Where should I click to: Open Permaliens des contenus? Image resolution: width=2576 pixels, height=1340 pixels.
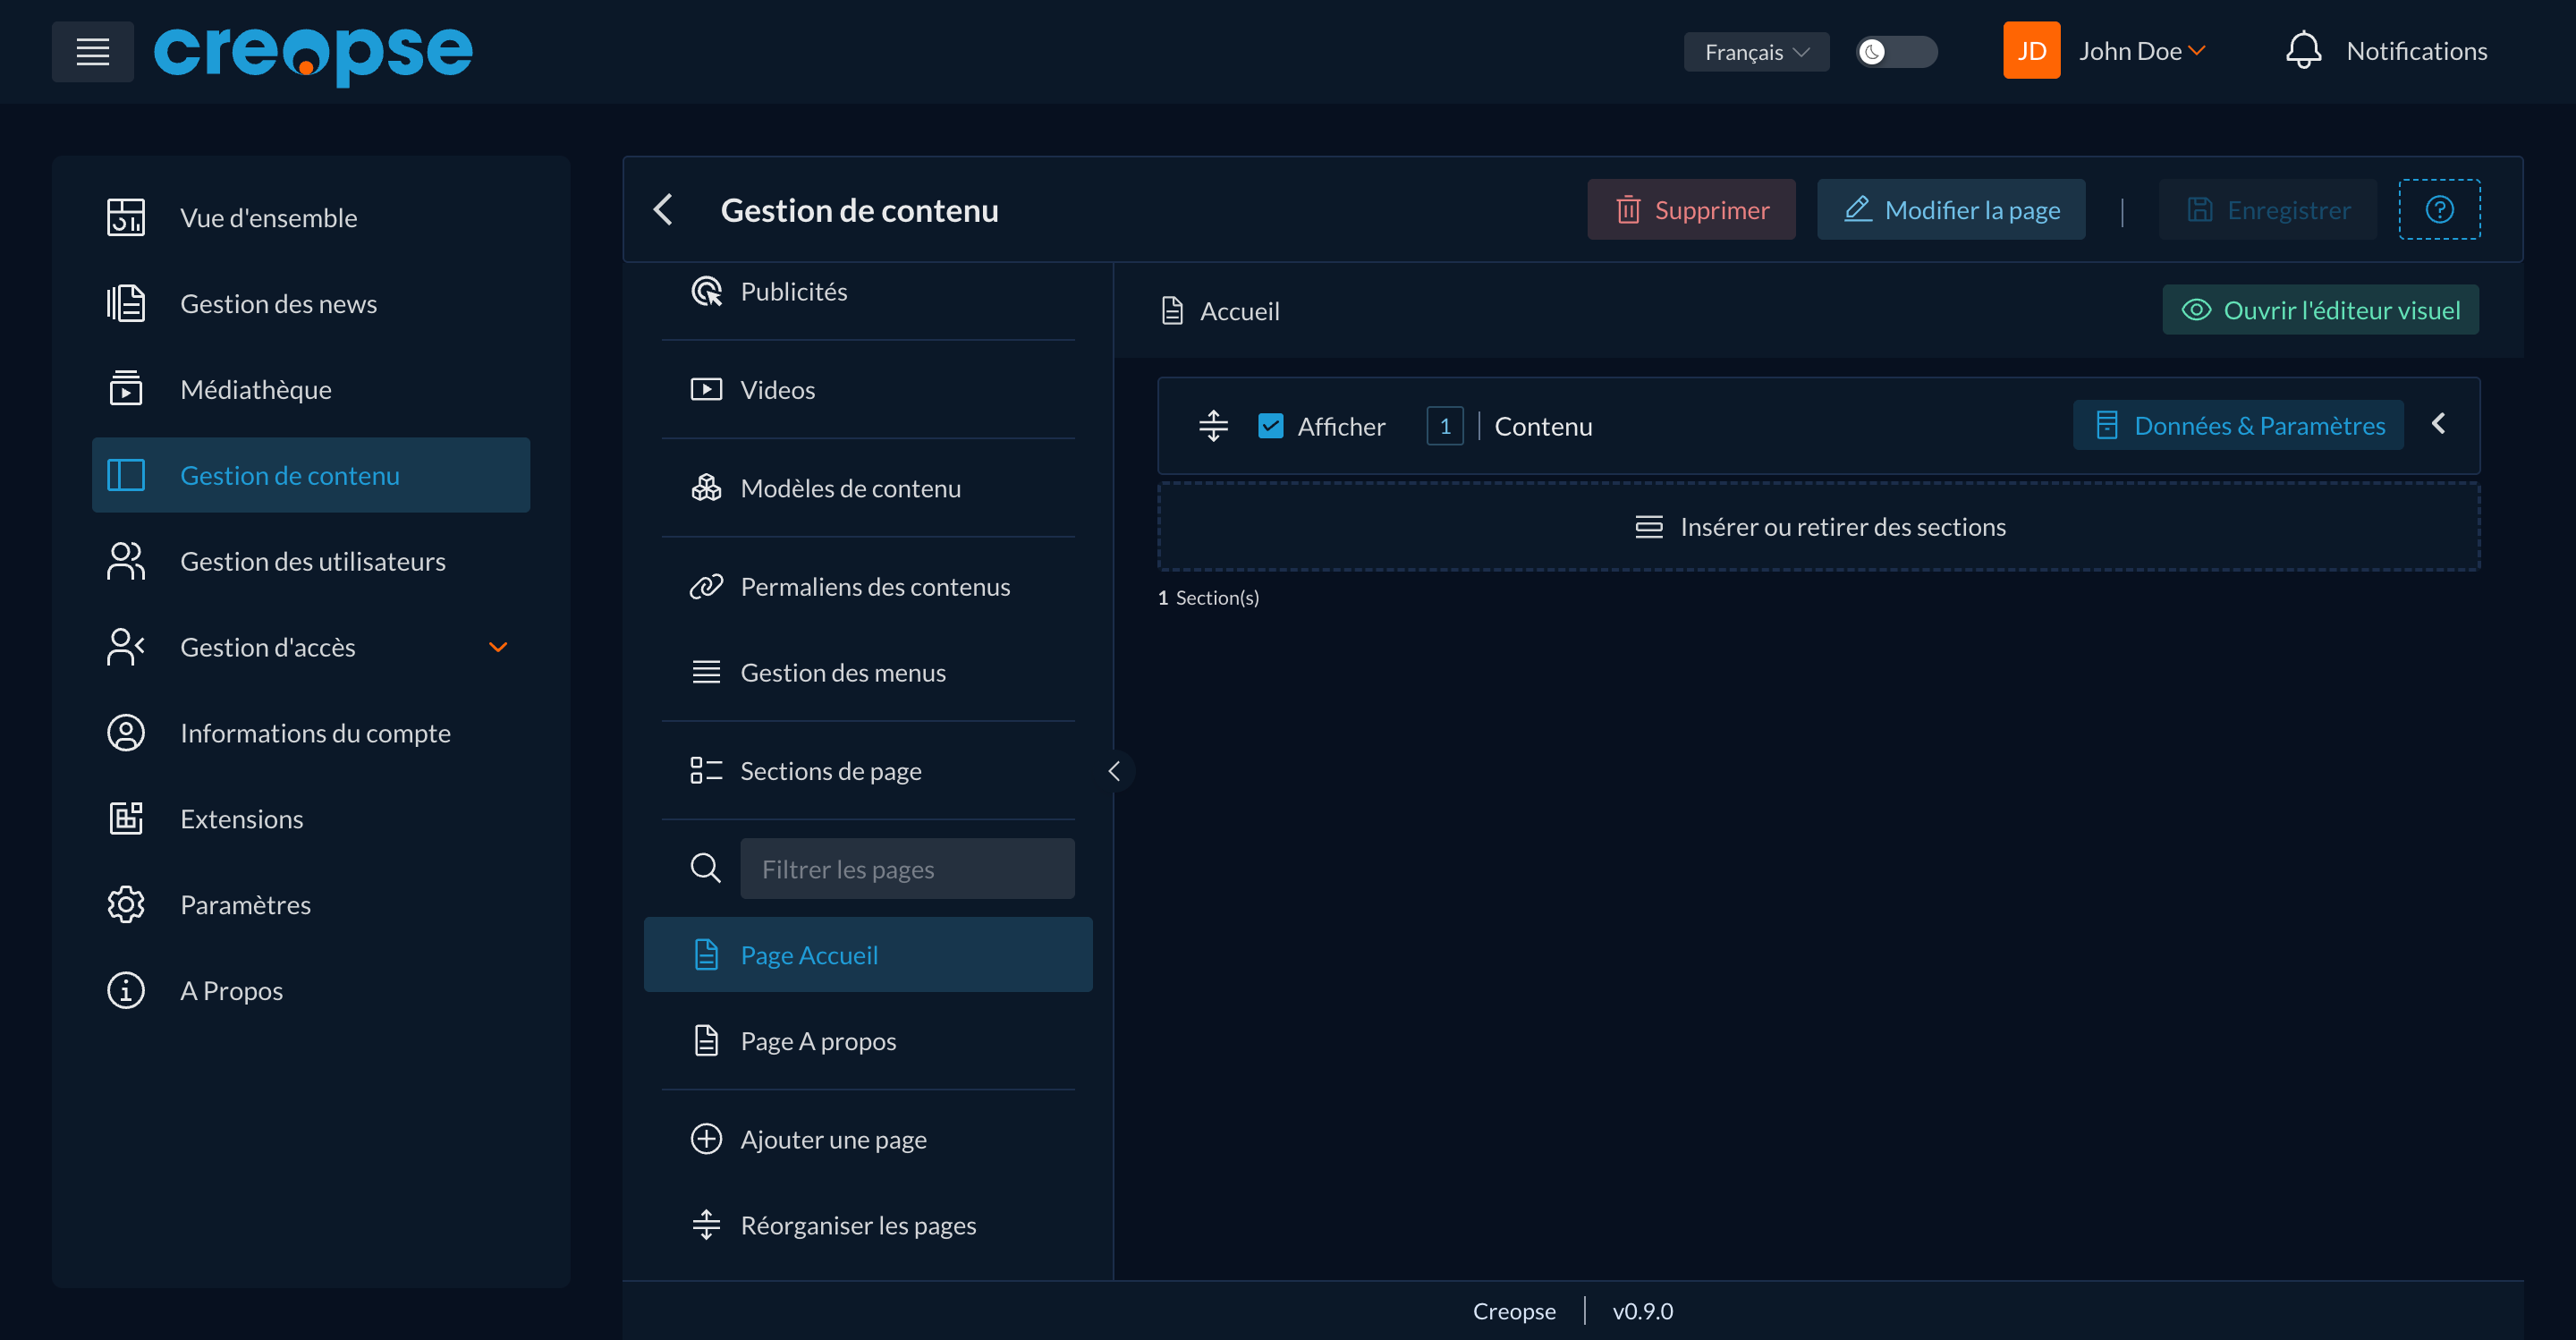click(x=868, y=586)
